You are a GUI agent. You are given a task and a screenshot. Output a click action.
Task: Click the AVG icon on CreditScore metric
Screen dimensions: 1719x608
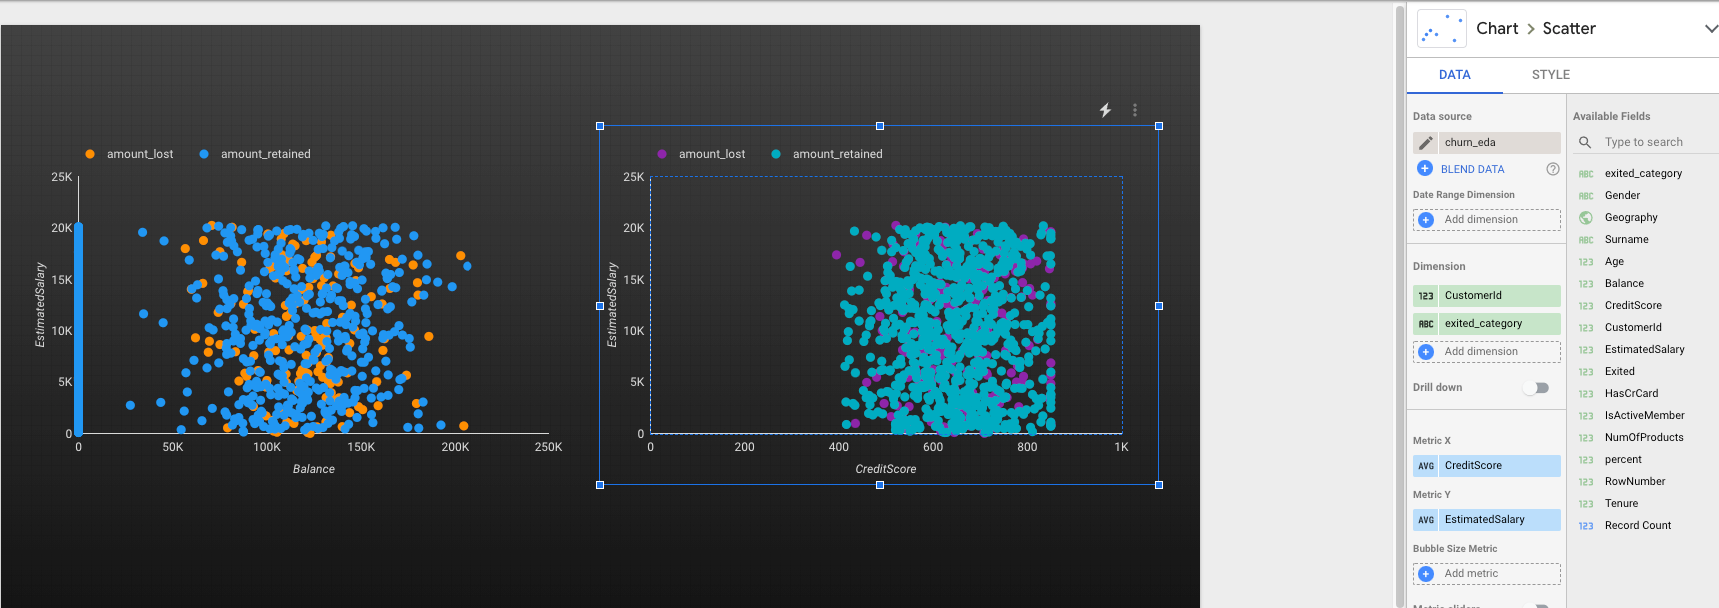pos(1426,466)
